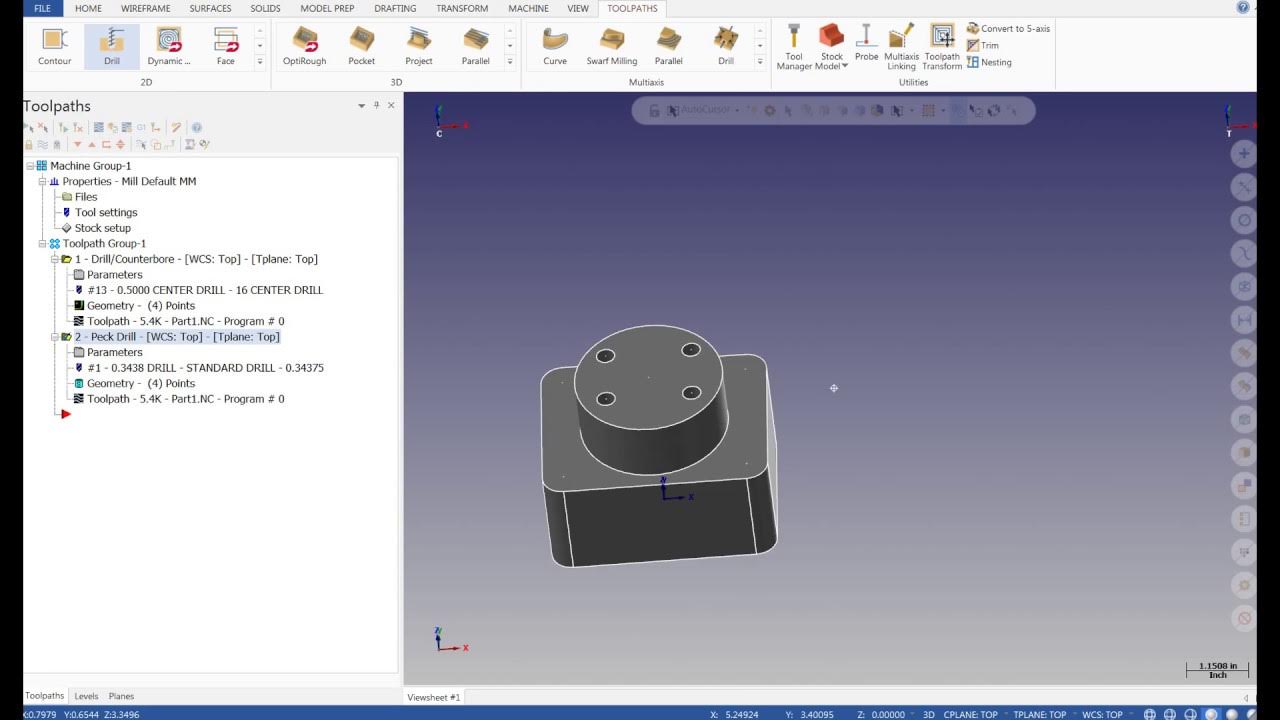Viewport: 1280px width, 720px height.
Task: Open the Tool Manager
Action: pos(794,47)
